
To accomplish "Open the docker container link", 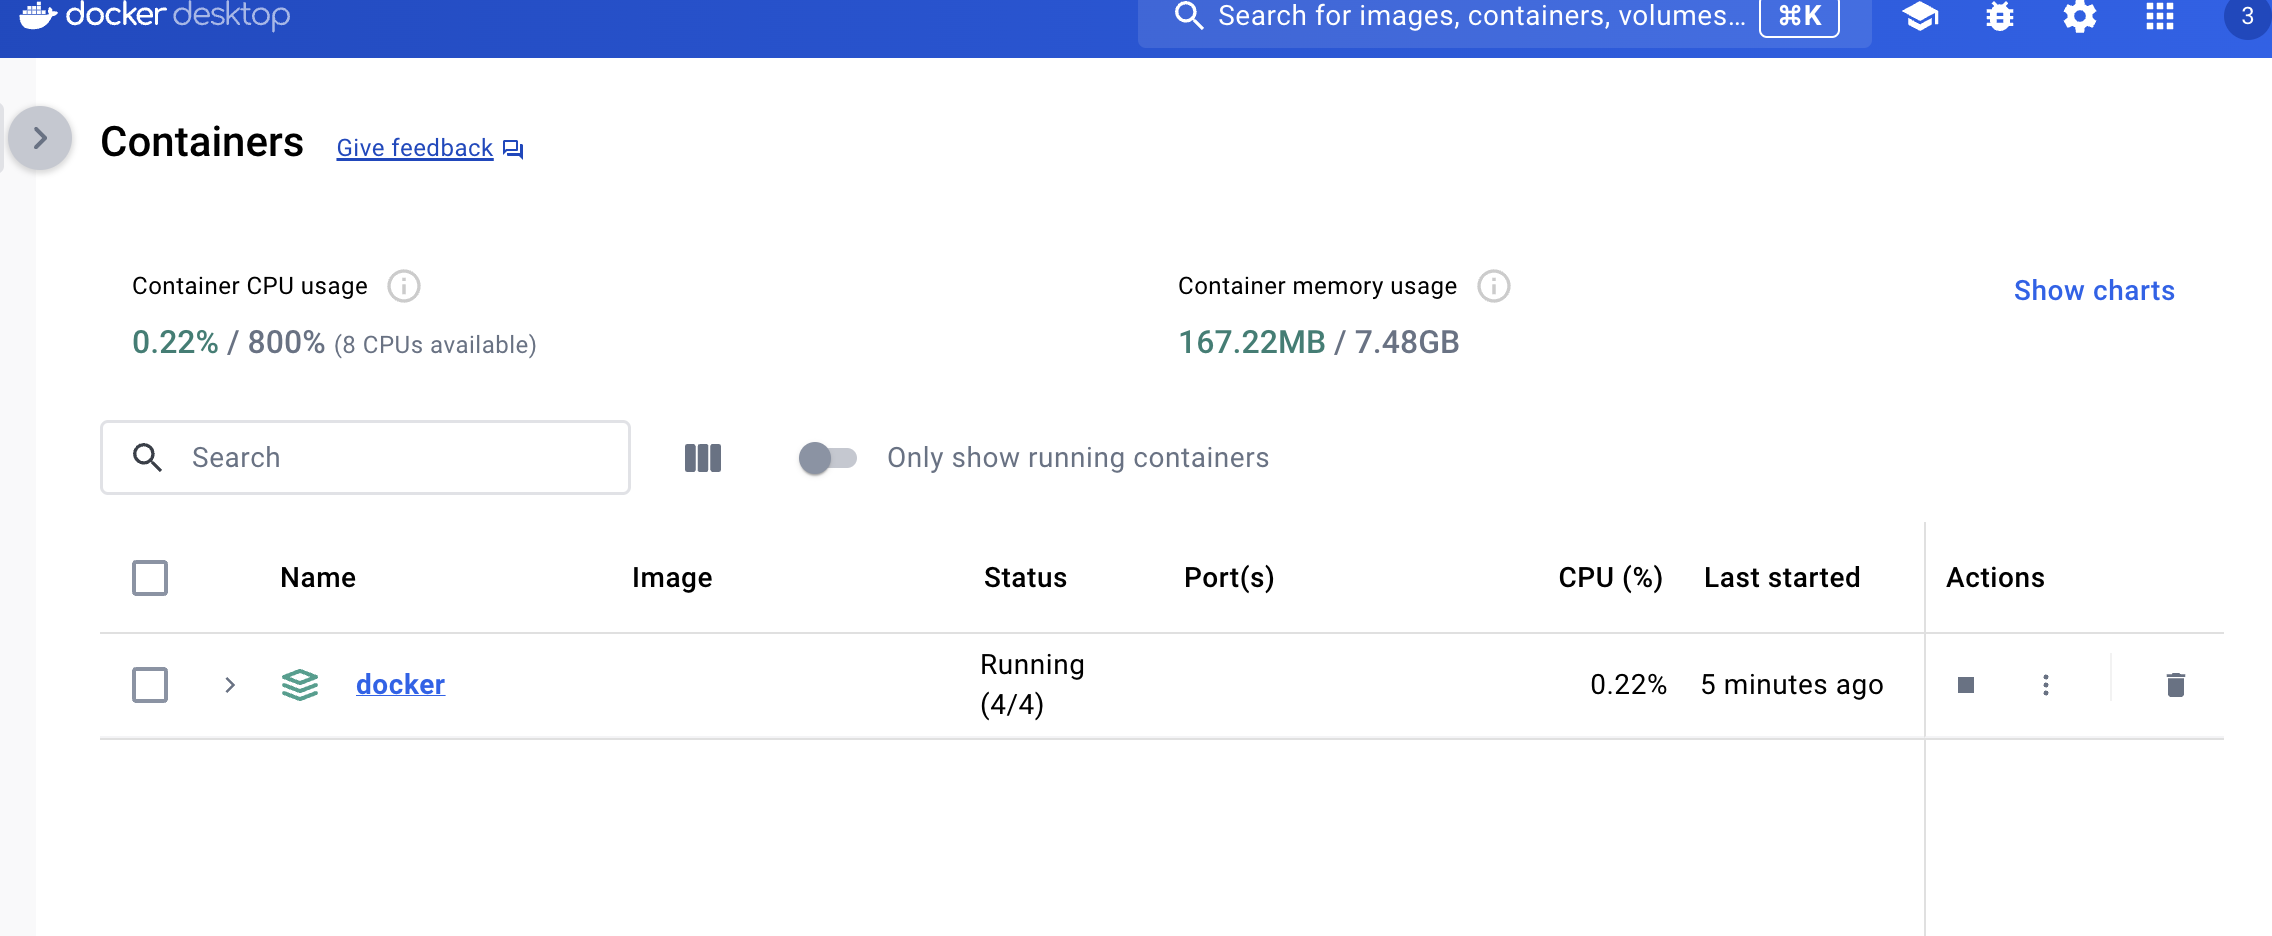I will click(400, 684).
